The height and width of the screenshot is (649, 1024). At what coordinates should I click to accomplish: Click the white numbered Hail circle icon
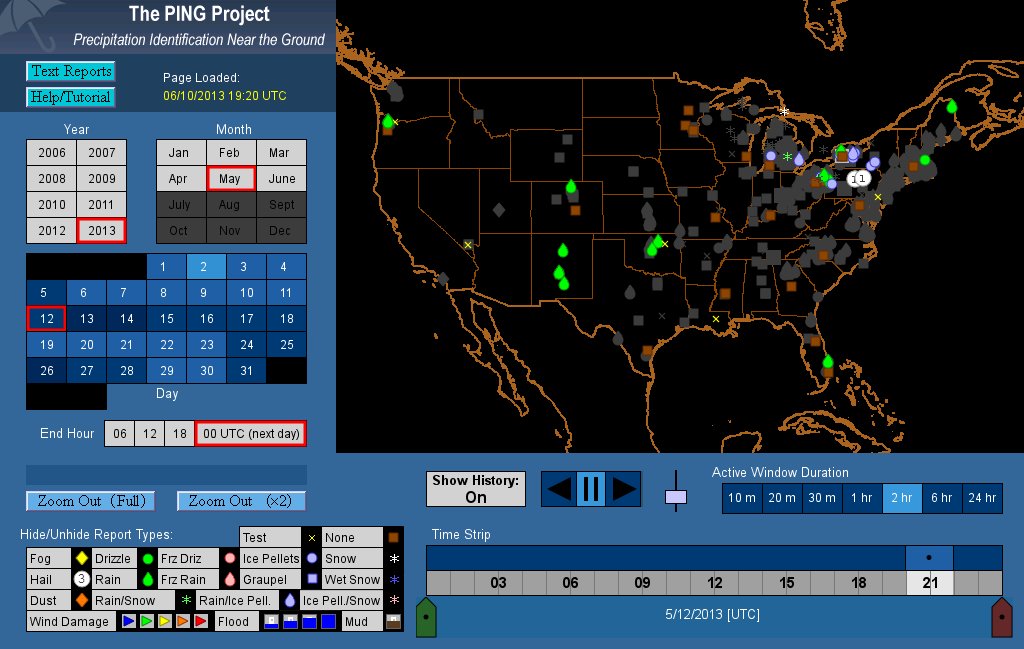pyautogui.click(x=81, y=579)
